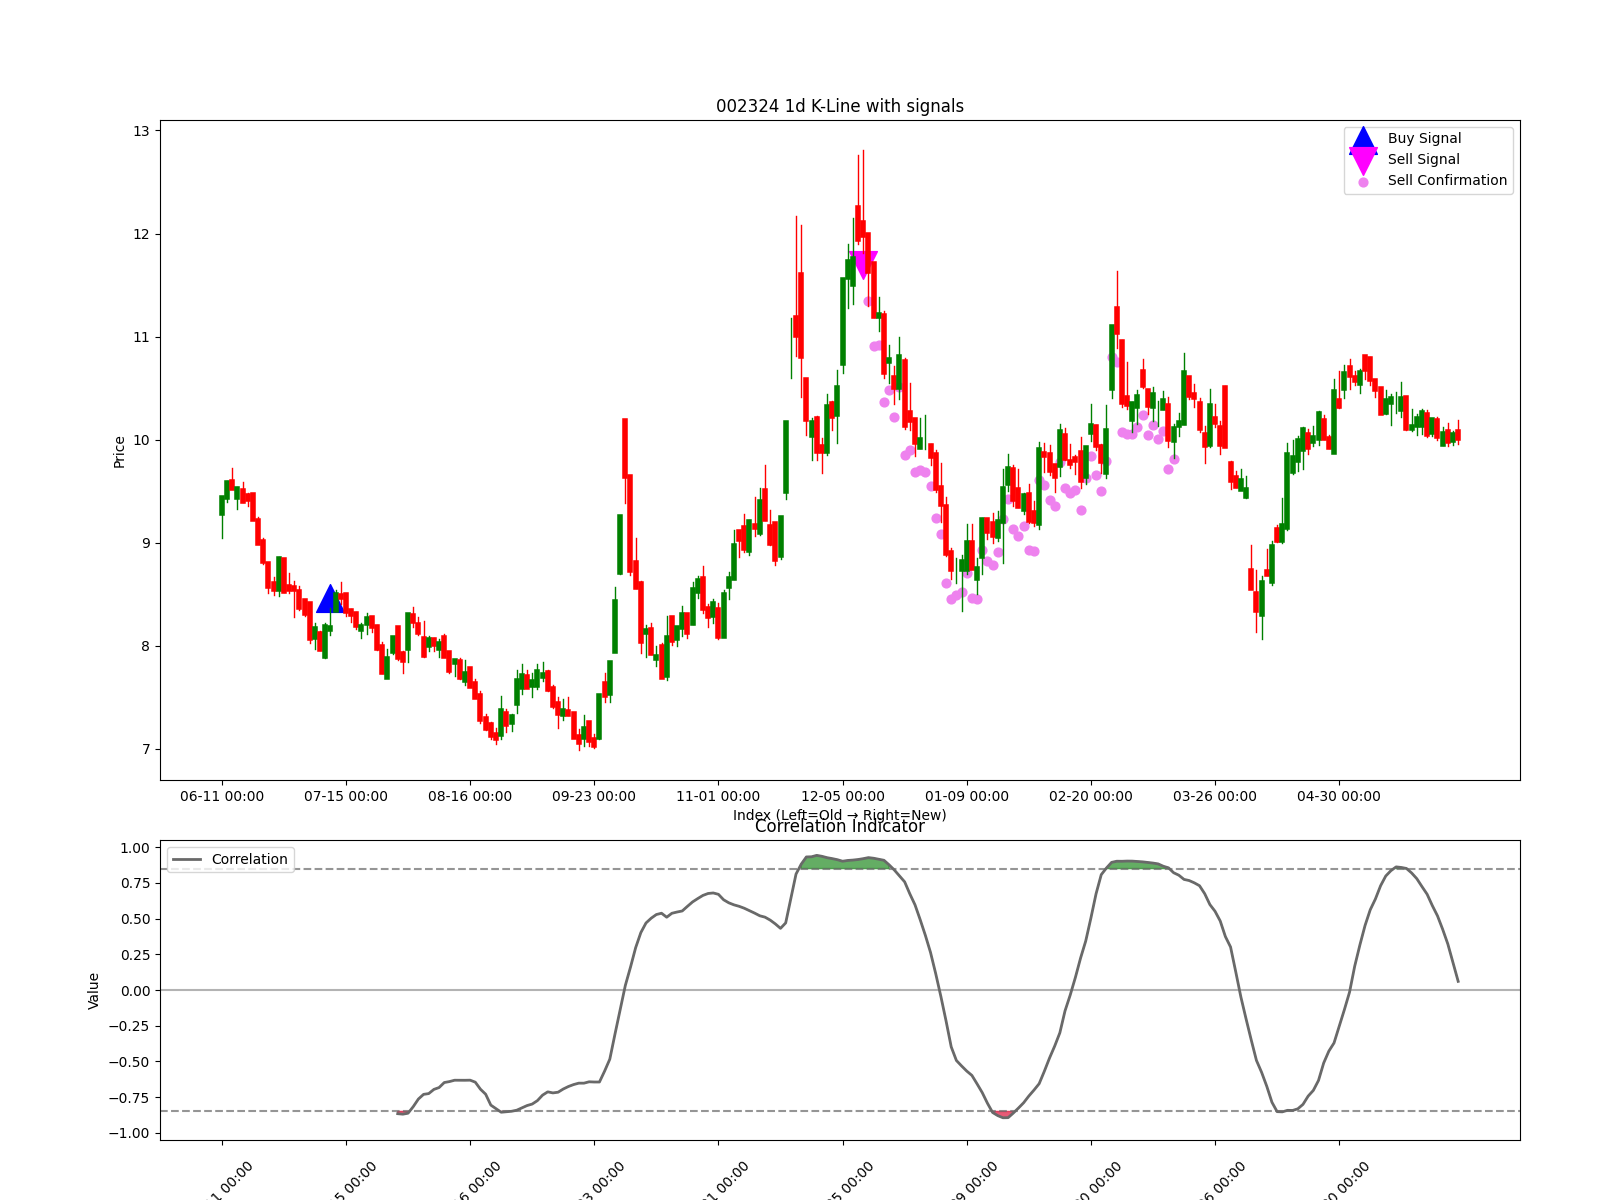Click the magenta Sell Signal triangle on the chart
The height and width of the screenshot is (1200, 1600).
pos(863,265)
